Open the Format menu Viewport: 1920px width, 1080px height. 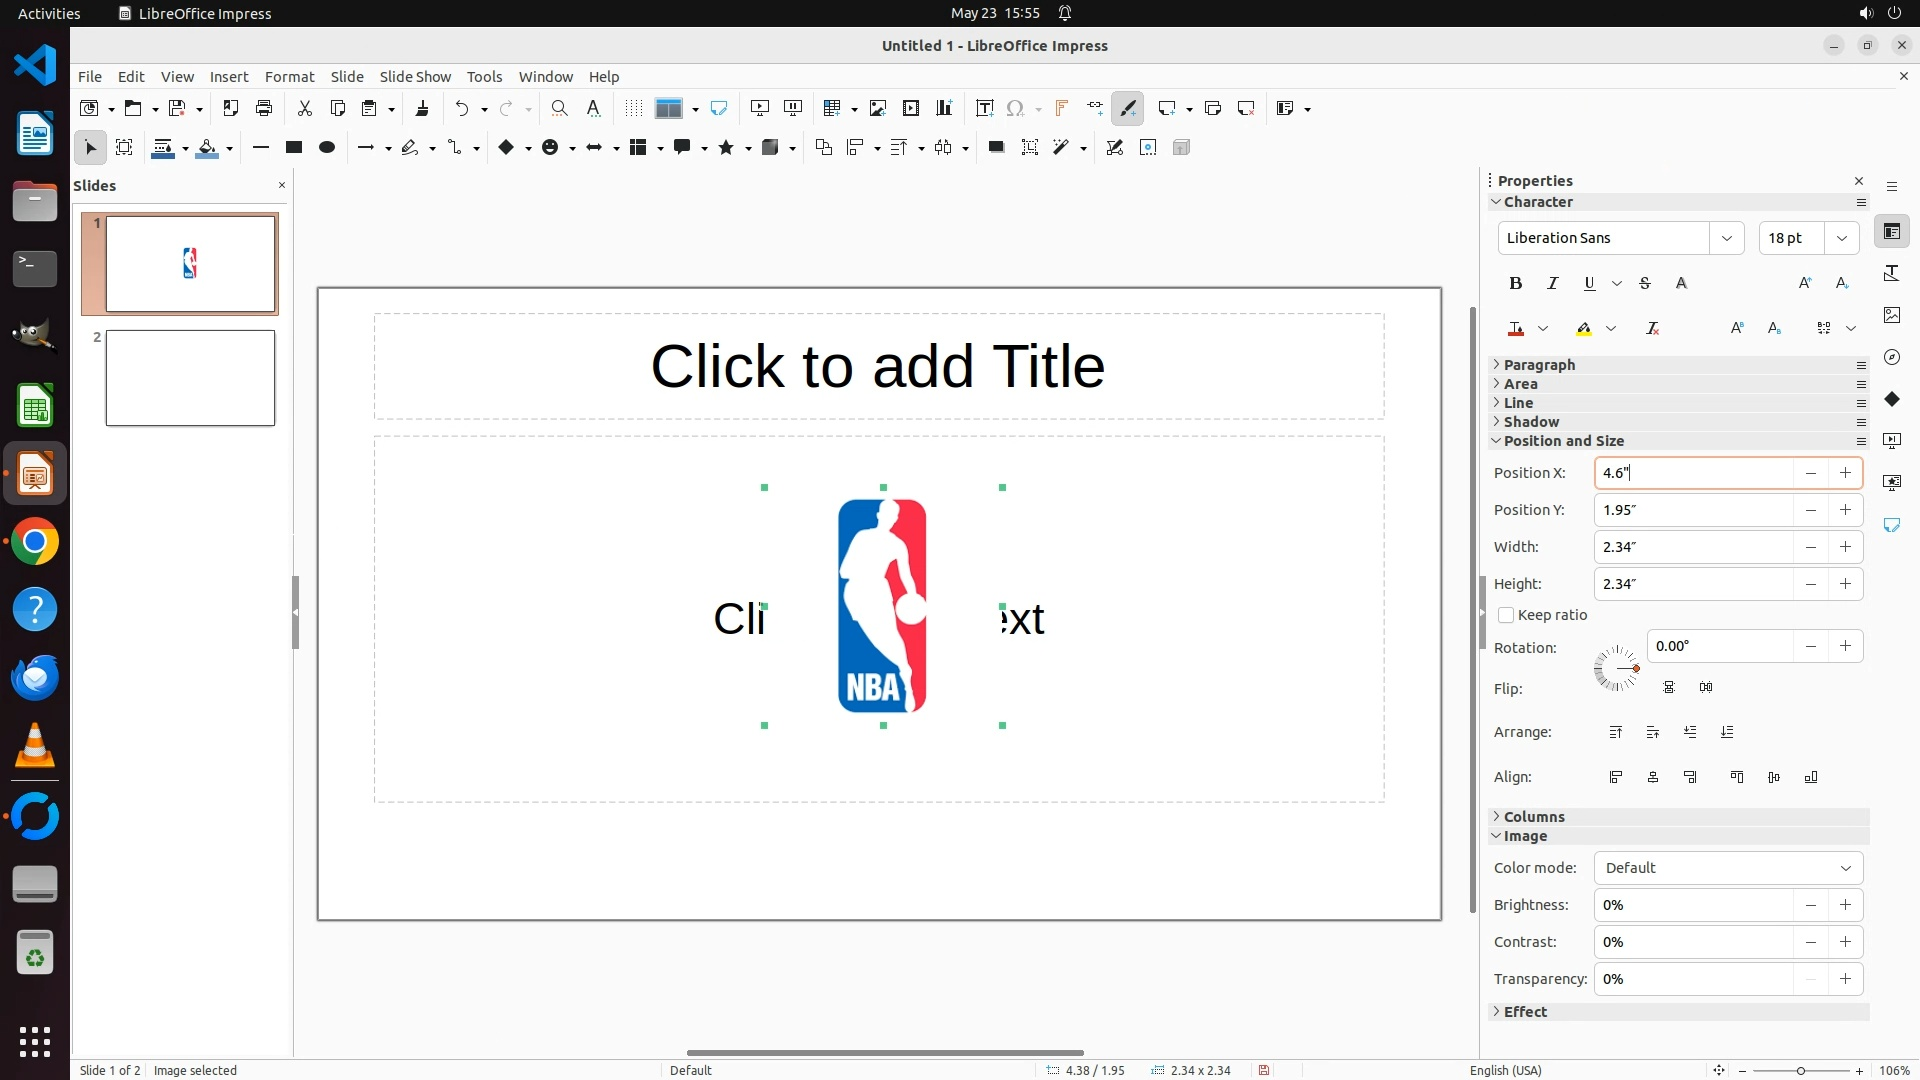point(289,76)
